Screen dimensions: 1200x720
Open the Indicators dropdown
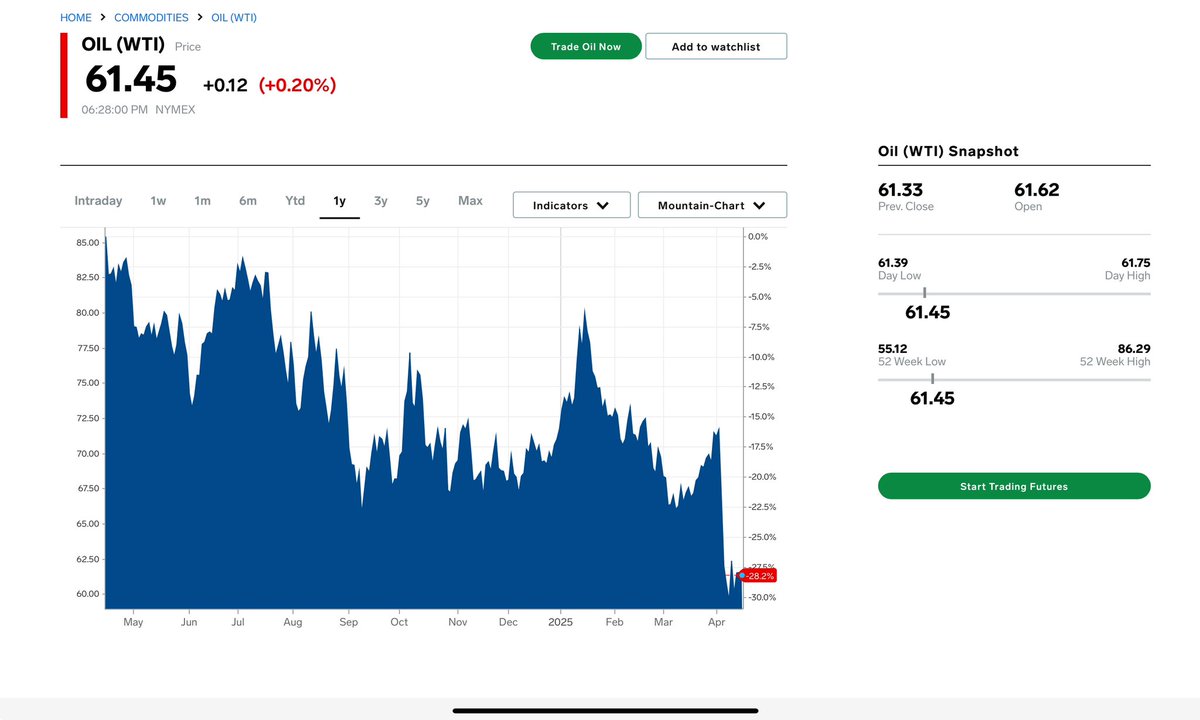(x=571, y=205)
